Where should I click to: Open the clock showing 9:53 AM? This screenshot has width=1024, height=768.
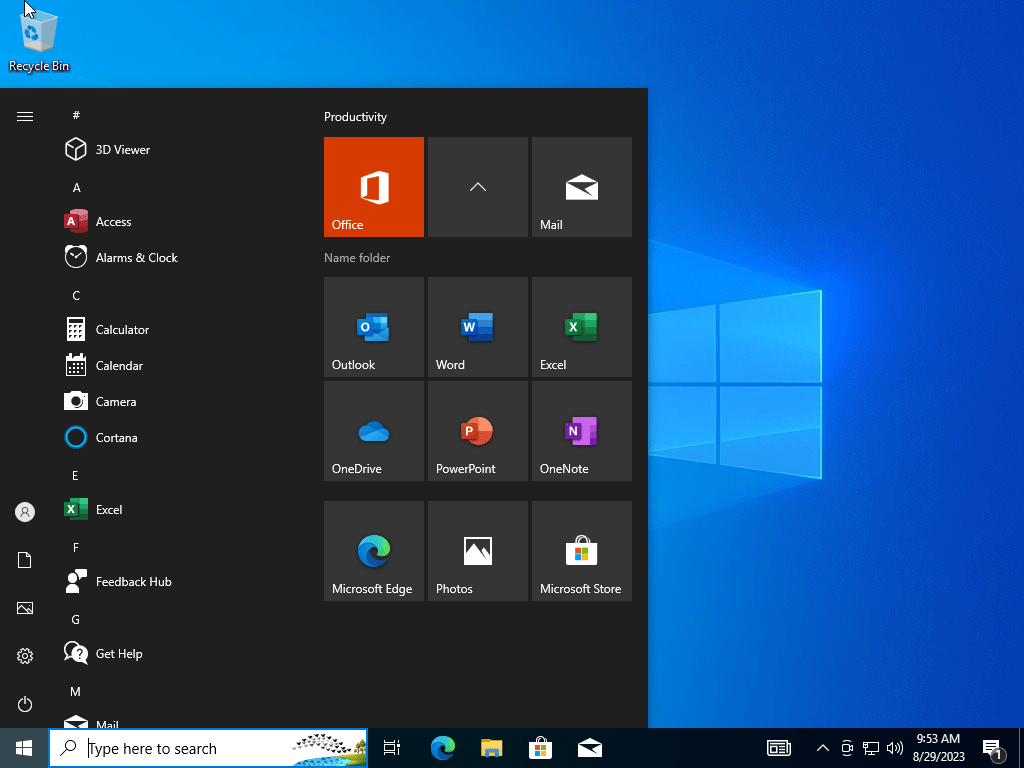(938, 748)
